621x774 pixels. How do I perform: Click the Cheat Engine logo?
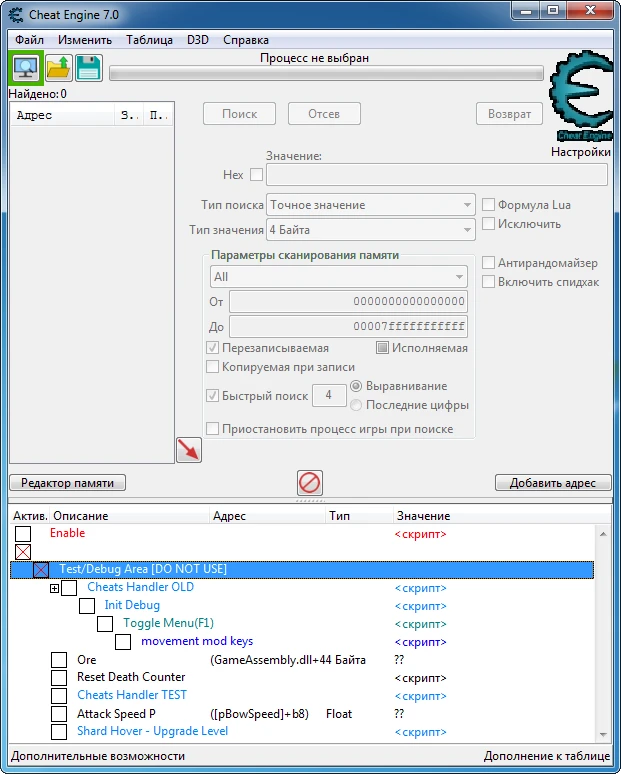point(581,96)
